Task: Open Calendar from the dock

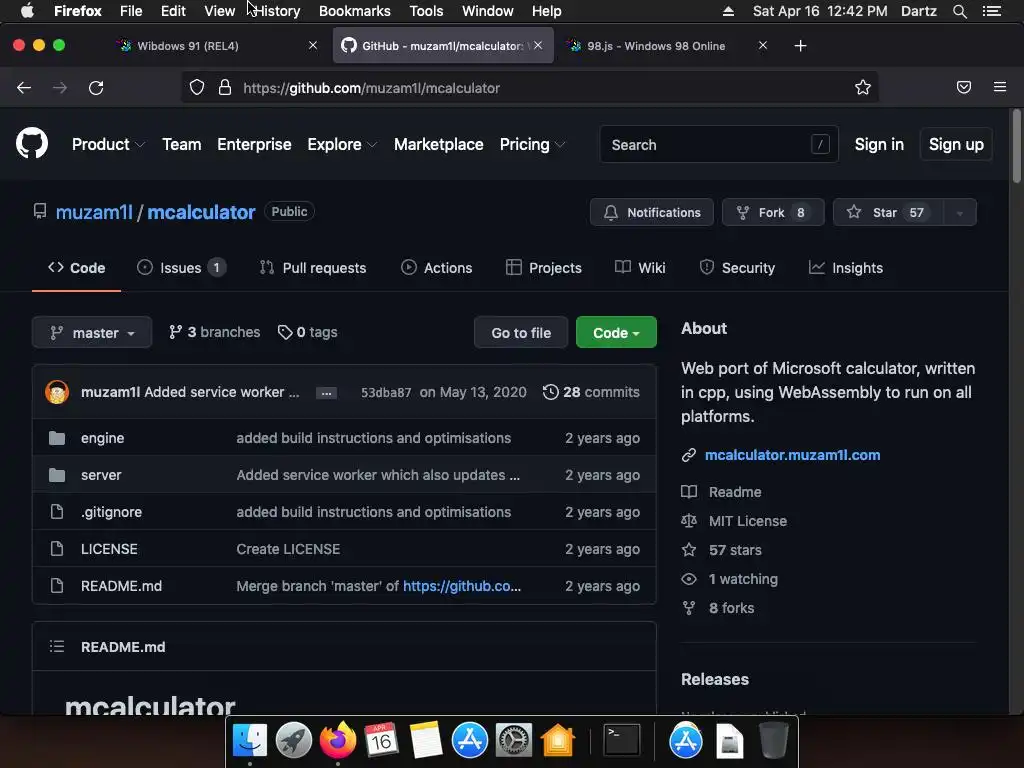Action: click(381, 740)
